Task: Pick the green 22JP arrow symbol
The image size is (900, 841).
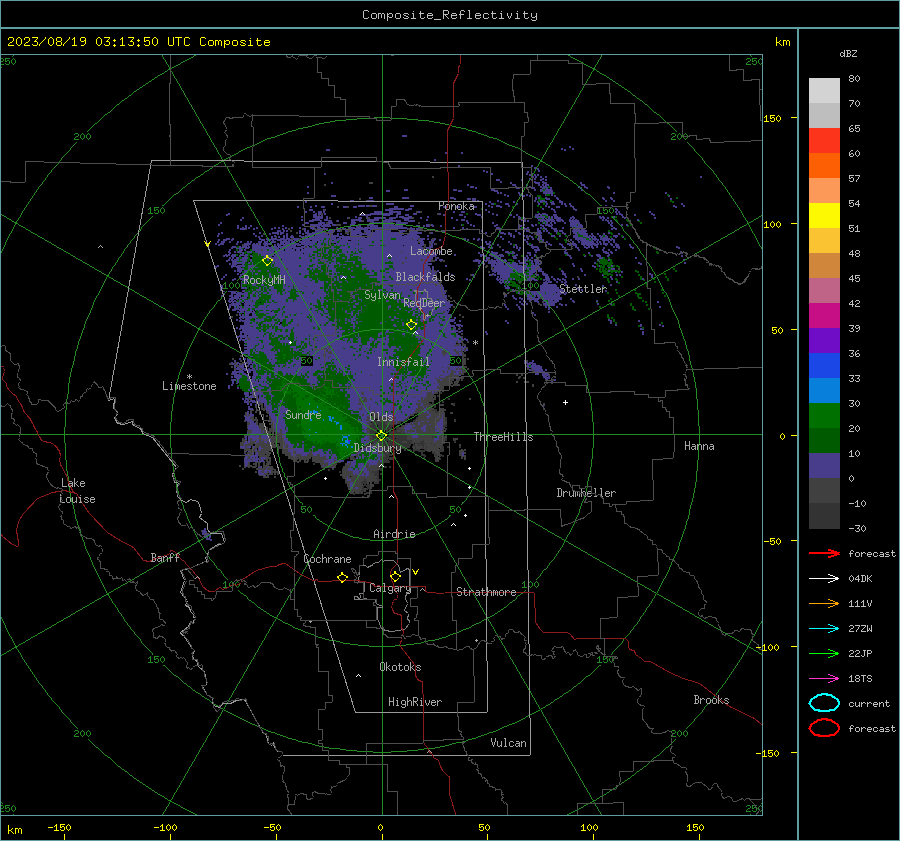Action: pyautogui.click(x=824, y=653)
